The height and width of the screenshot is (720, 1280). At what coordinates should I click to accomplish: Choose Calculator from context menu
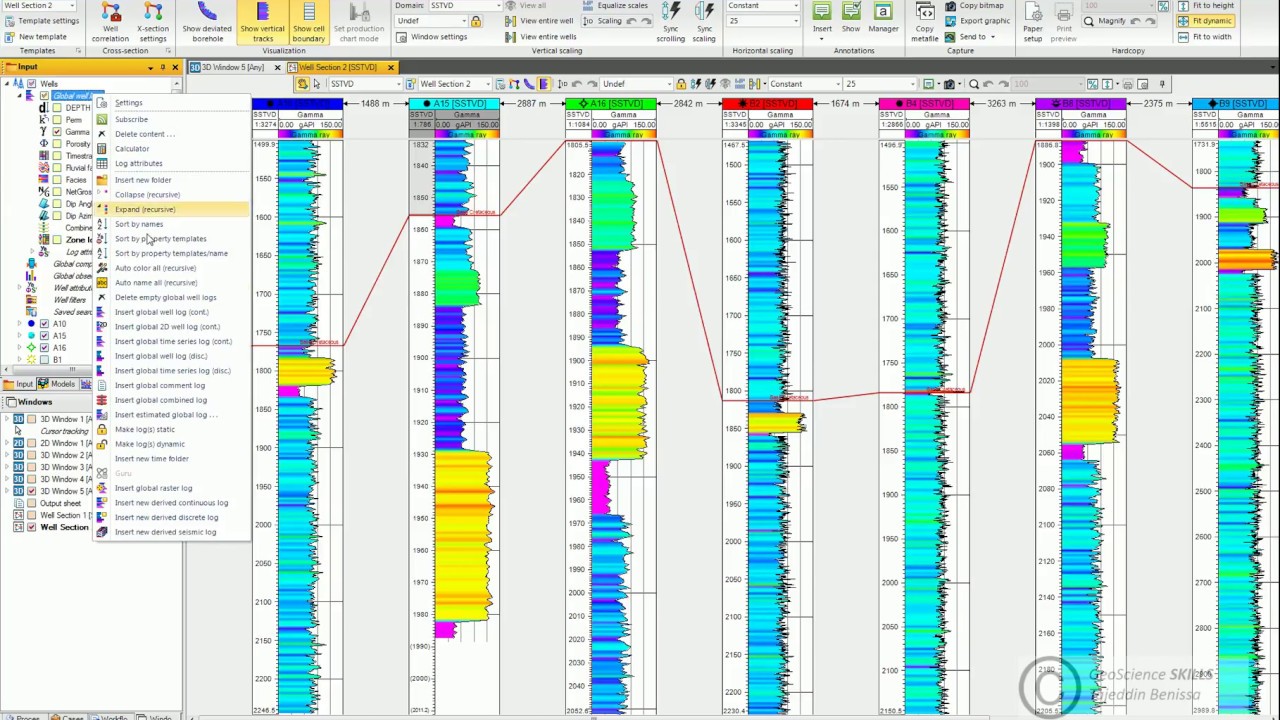point(131,148)
